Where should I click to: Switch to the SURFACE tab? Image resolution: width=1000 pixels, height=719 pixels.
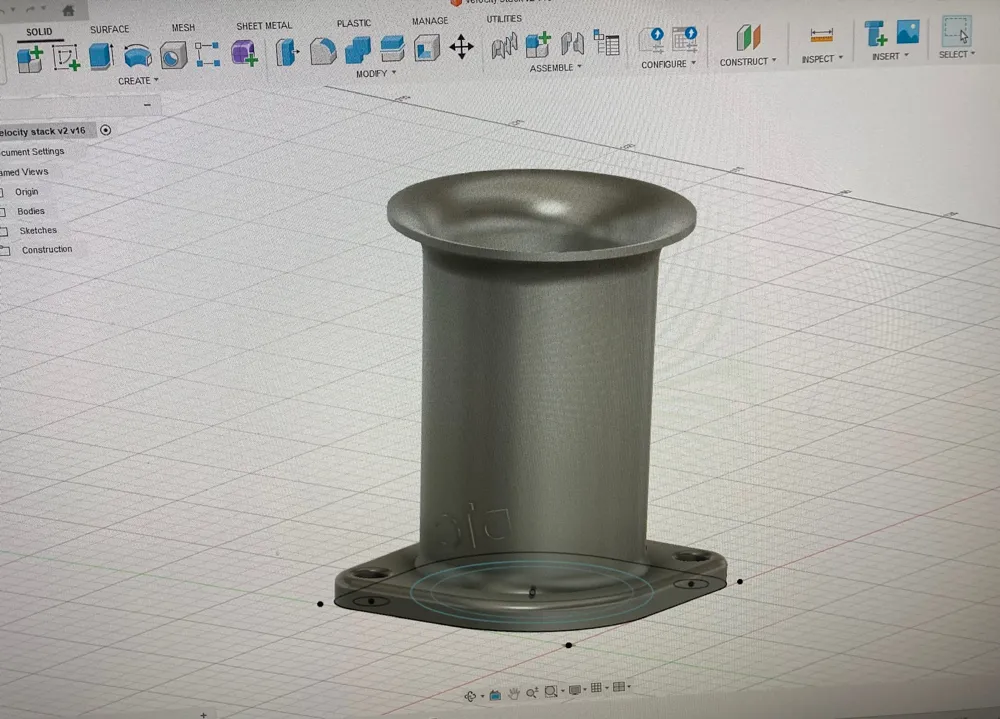tap(109, 29)
